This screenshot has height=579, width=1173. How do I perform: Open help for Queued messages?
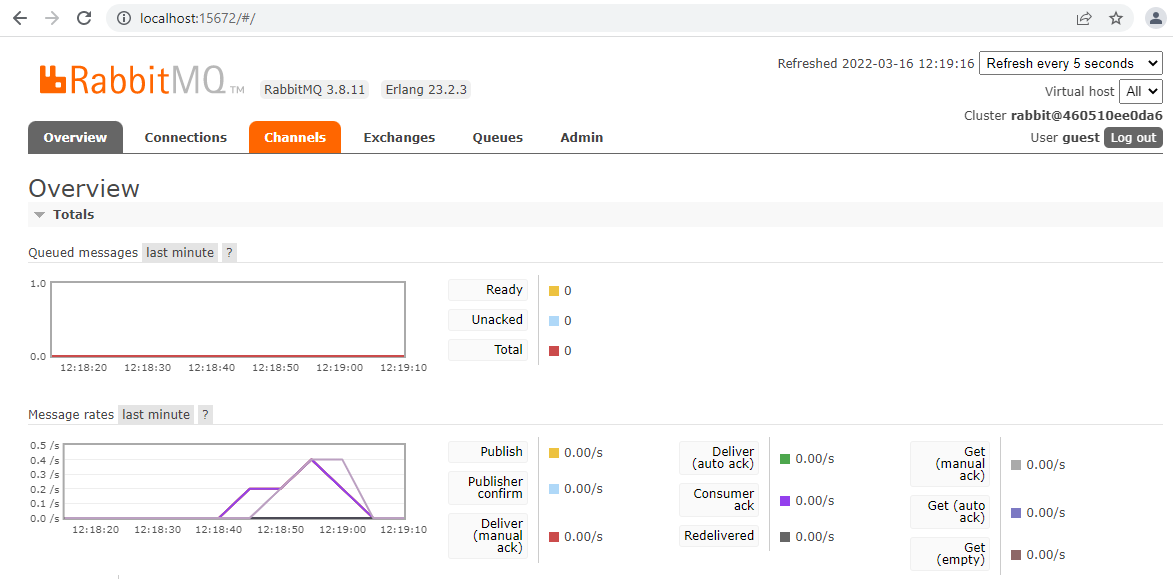pos(229,252)
